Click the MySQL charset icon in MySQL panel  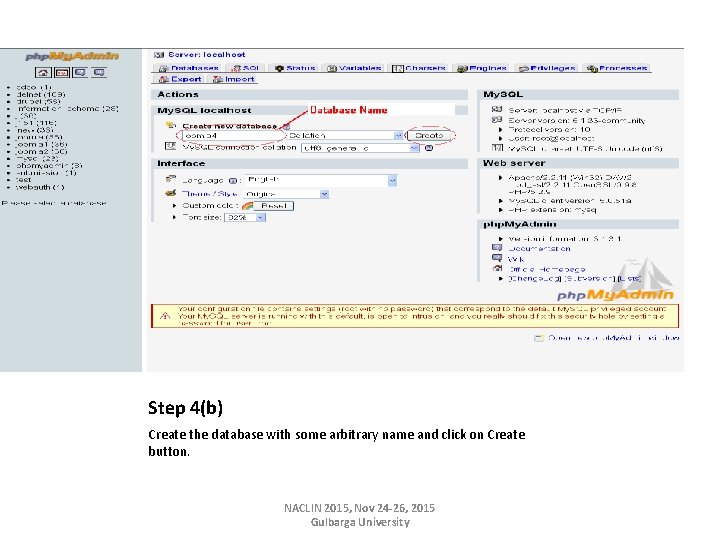coord(497,148)
